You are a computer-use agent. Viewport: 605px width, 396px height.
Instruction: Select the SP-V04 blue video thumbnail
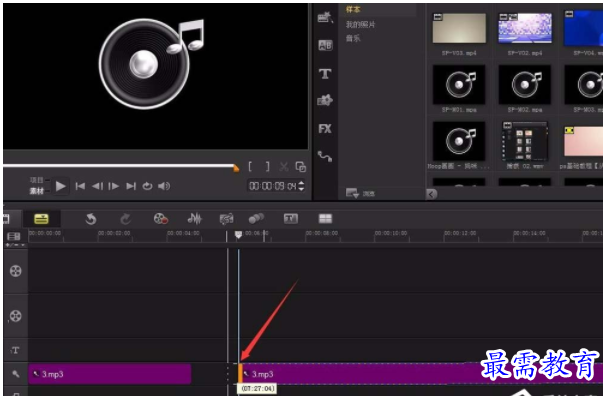point(583,28)
